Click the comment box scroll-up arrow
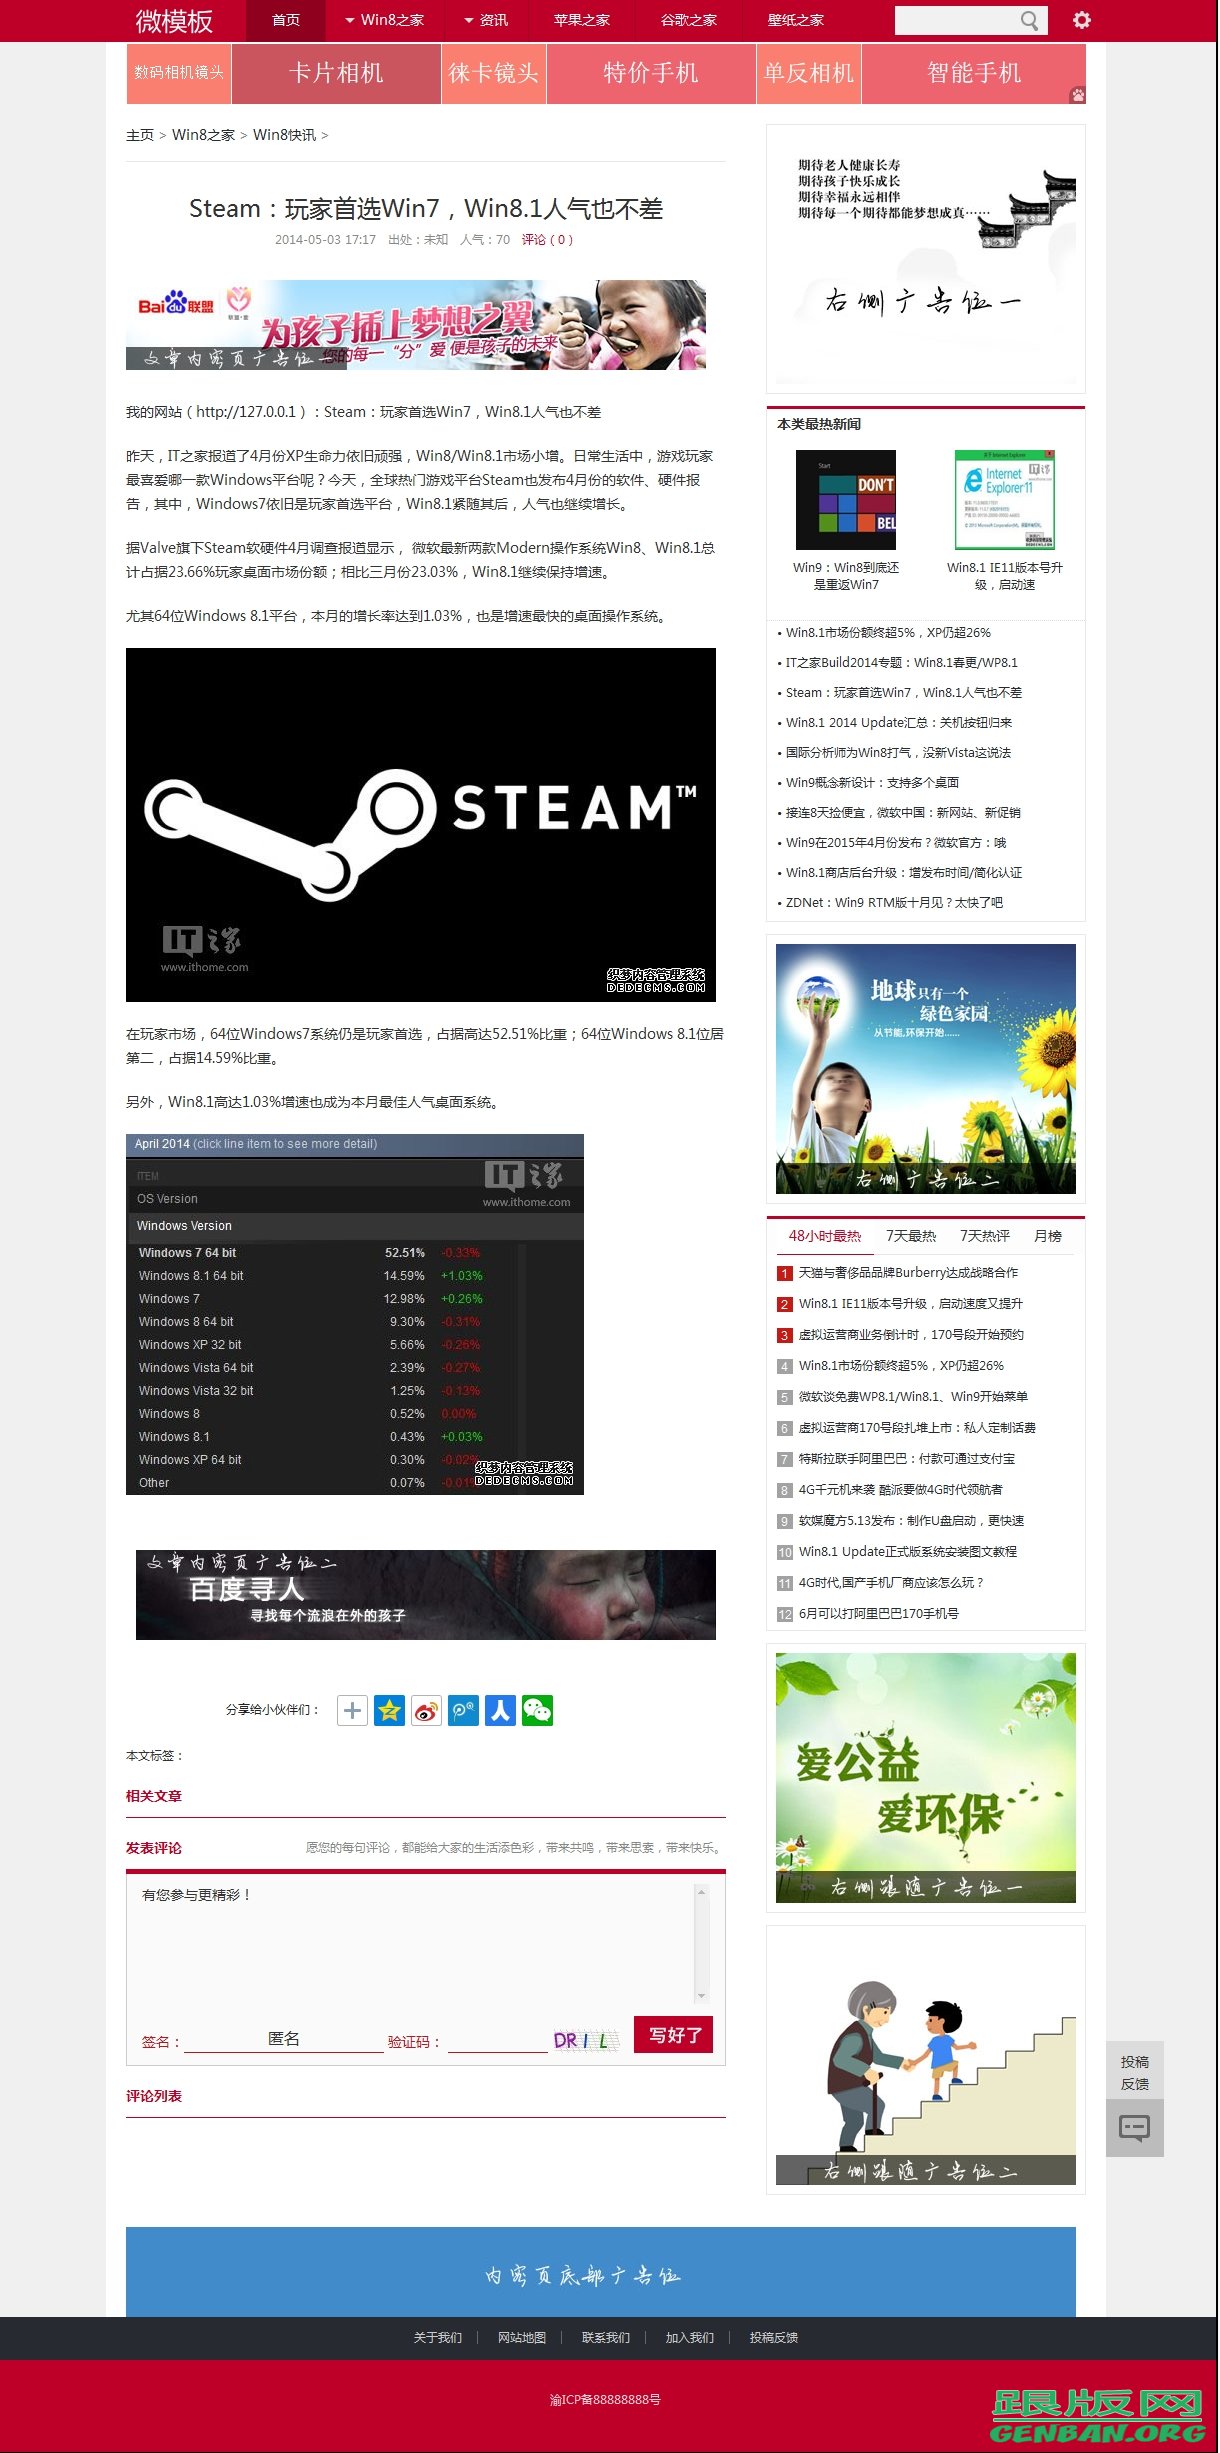Image resolution: width=1220 pixels, height=2453 pixels. (701, 1892)
